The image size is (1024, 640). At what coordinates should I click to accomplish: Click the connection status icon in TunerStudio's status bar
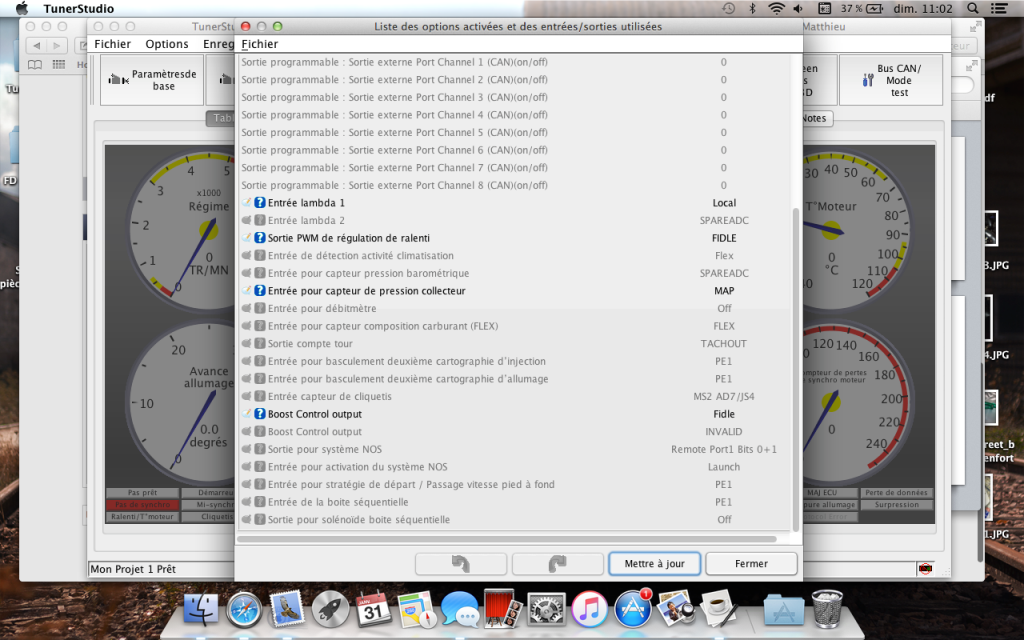[925, 569]
